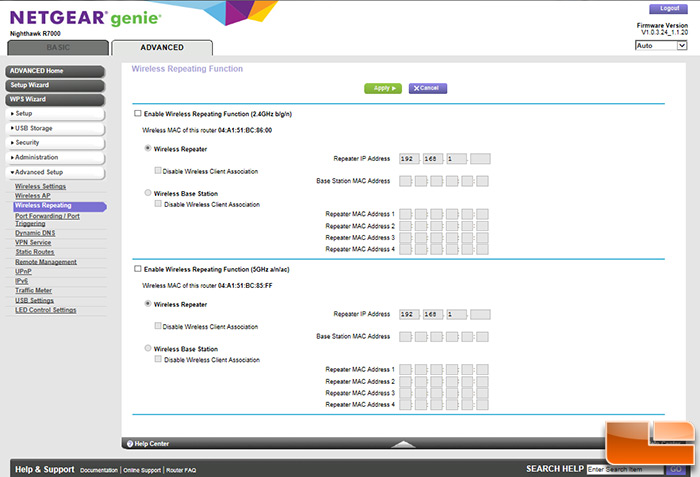Image resolution: width=700 pixels, height=477 pixels.
Task: Open Dynamic DNS link
Action: (x=35, y=233)
